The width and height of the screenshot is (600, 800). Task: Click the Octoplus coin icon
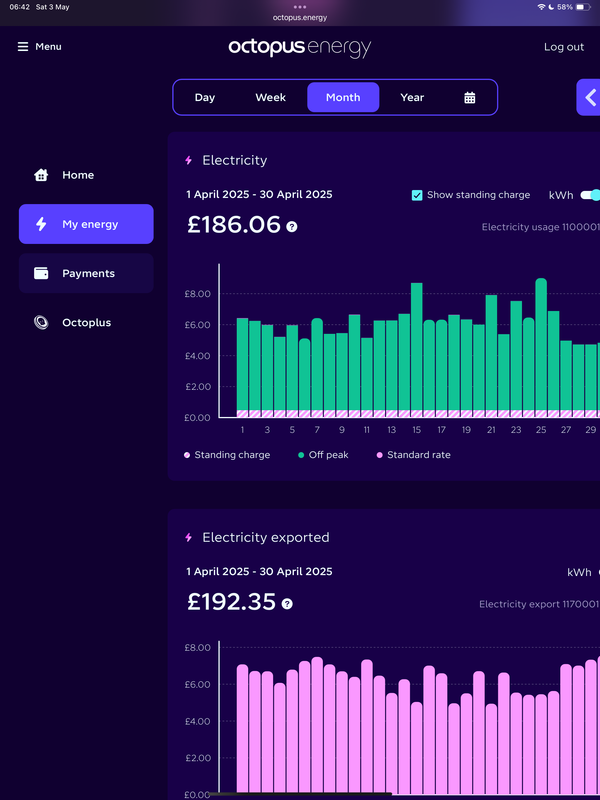[x=41, y=322]
